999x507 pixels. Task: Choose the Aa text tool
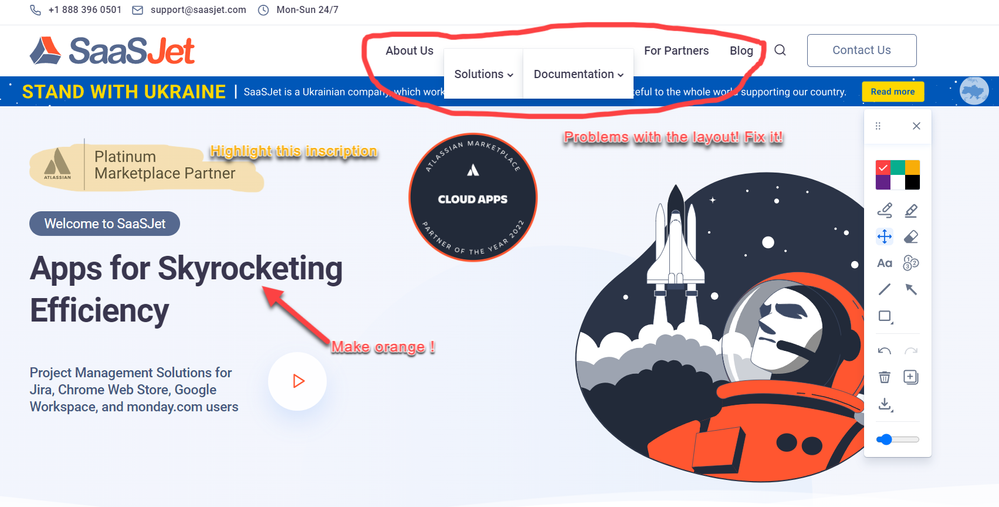coord(884,263)
